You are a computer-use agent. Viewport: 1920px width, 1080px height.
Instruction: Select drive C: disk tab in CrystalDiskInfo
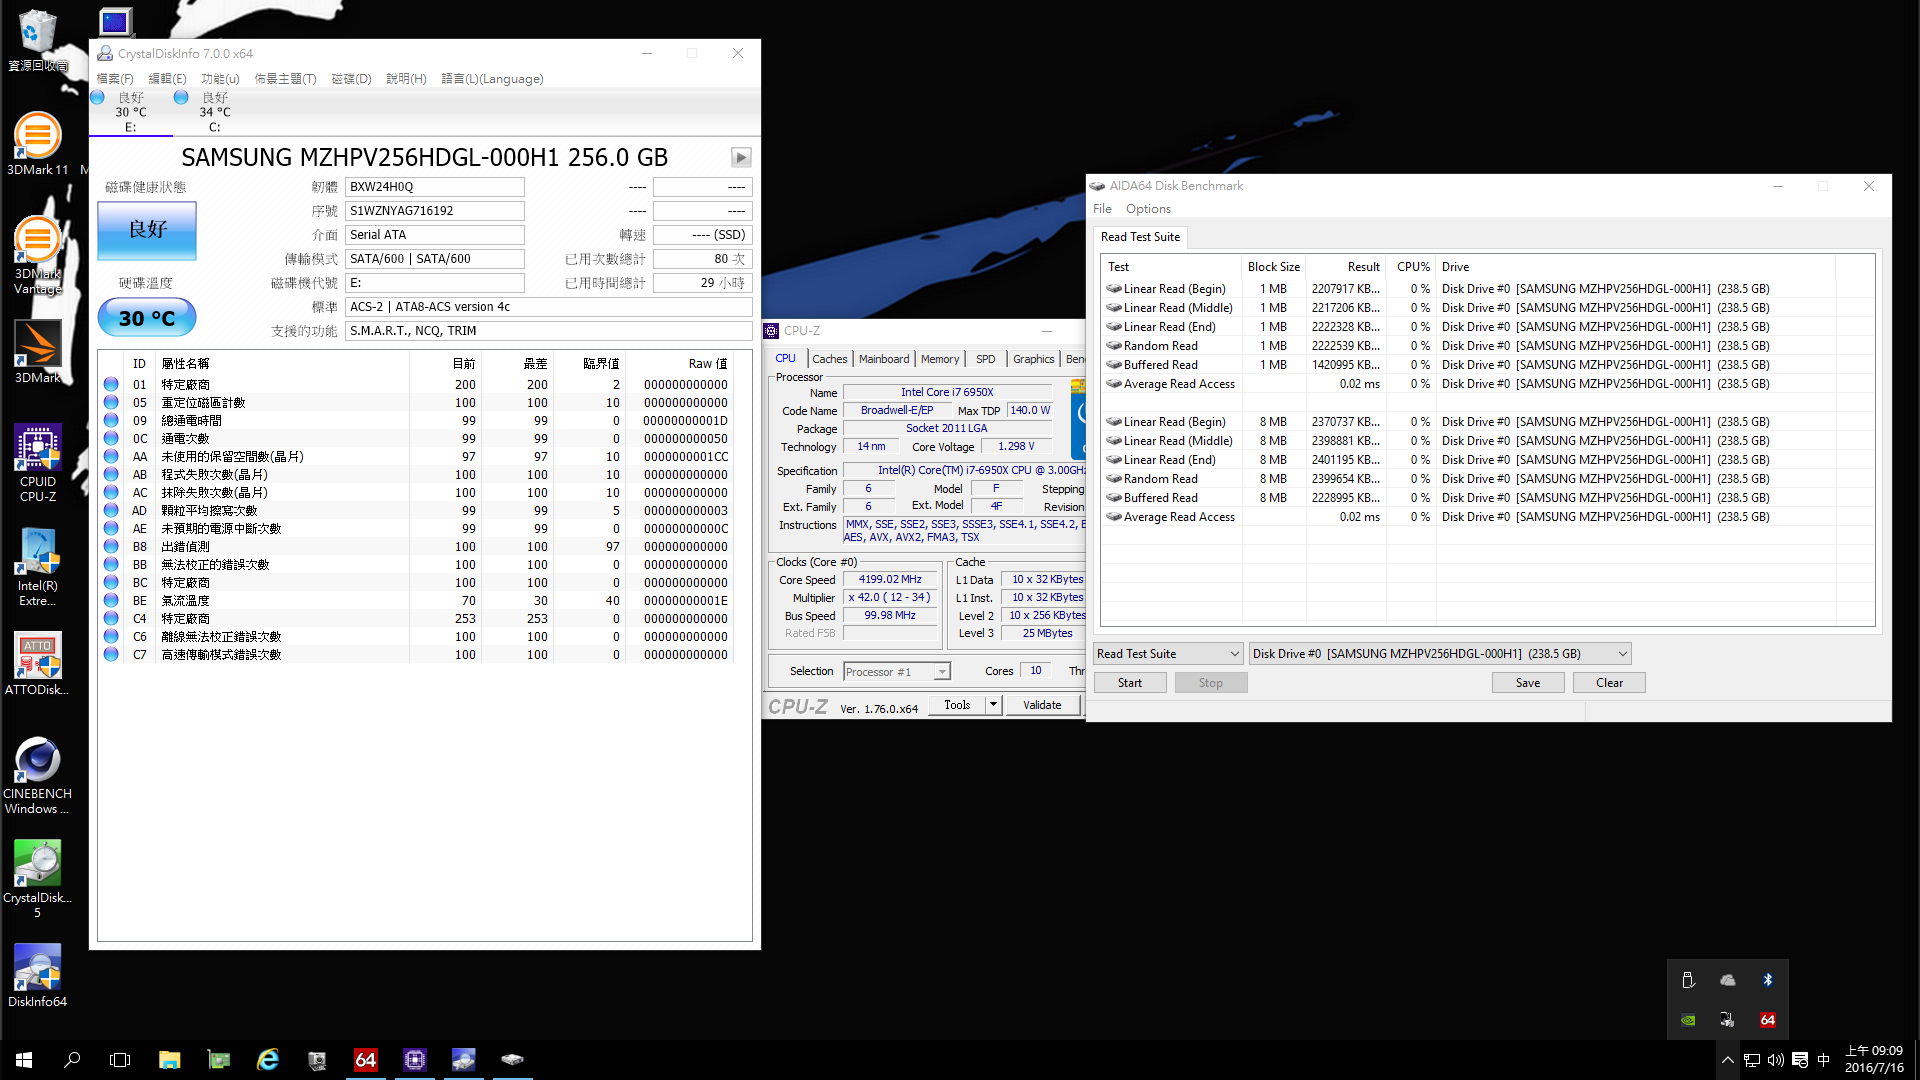(x=215, y=112)
